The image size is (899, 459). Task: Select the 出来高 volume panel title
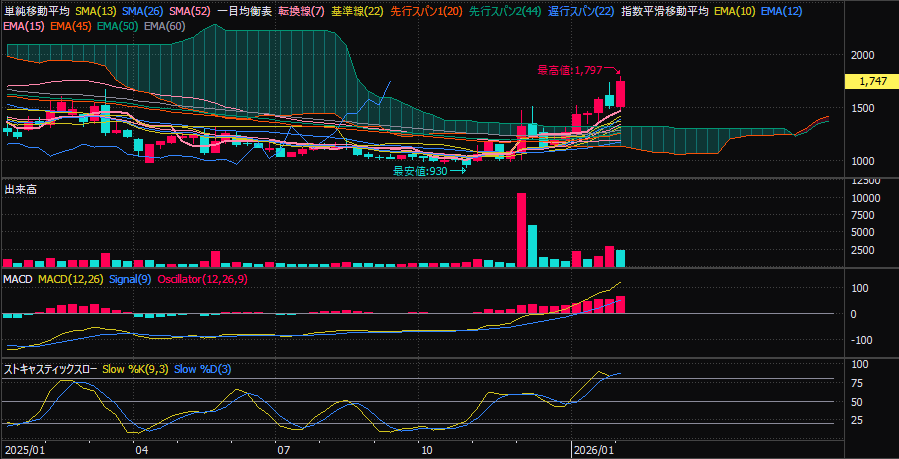click(21, 189)
